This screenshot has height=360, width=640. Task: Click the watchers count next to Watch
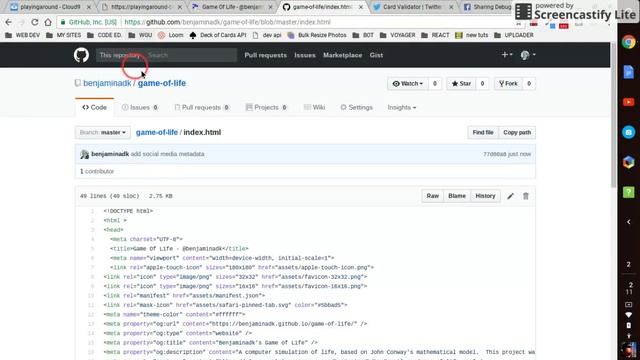click(435, 84)
